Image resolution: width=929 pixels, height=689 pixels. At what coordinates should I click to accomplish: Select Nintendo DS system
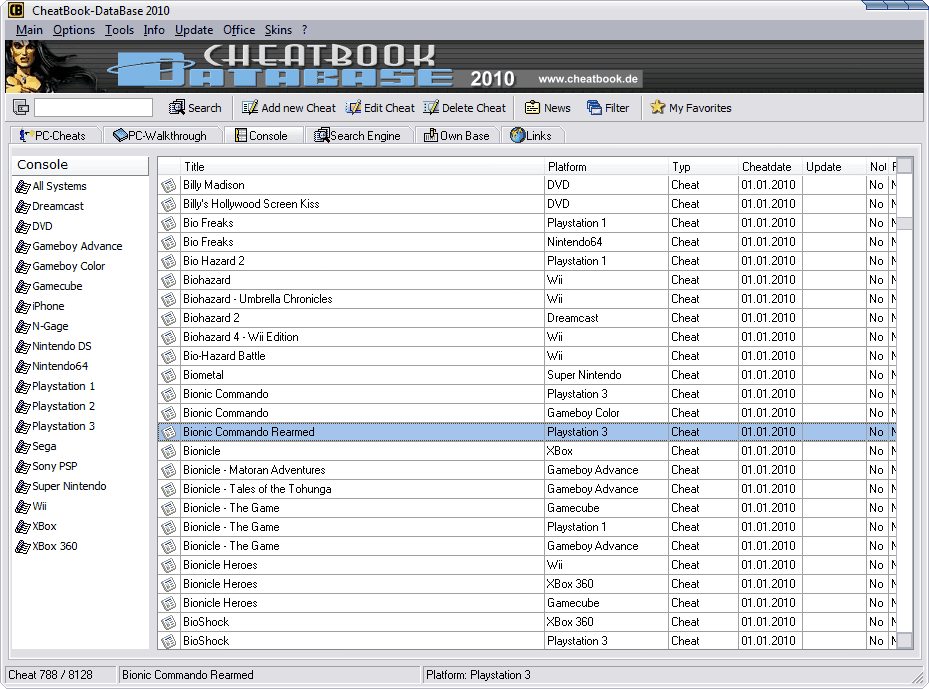point(53,346)
